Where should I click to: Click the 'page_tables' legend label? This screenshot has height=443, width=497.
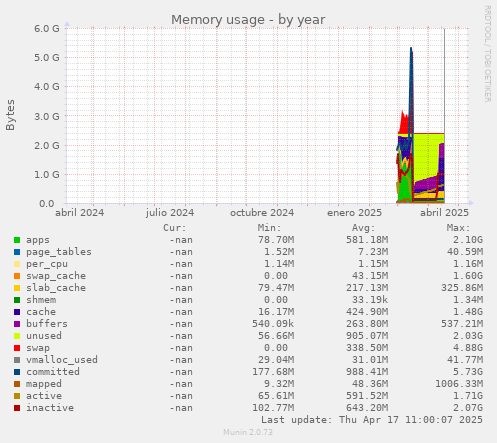[x=59, y=252]
